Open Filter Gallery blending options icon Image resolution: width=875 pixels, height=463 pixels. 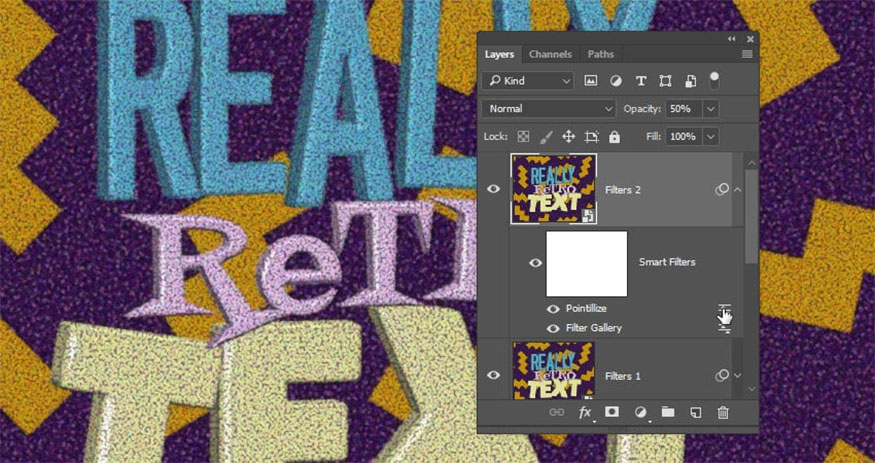click(x=724, y=329)
